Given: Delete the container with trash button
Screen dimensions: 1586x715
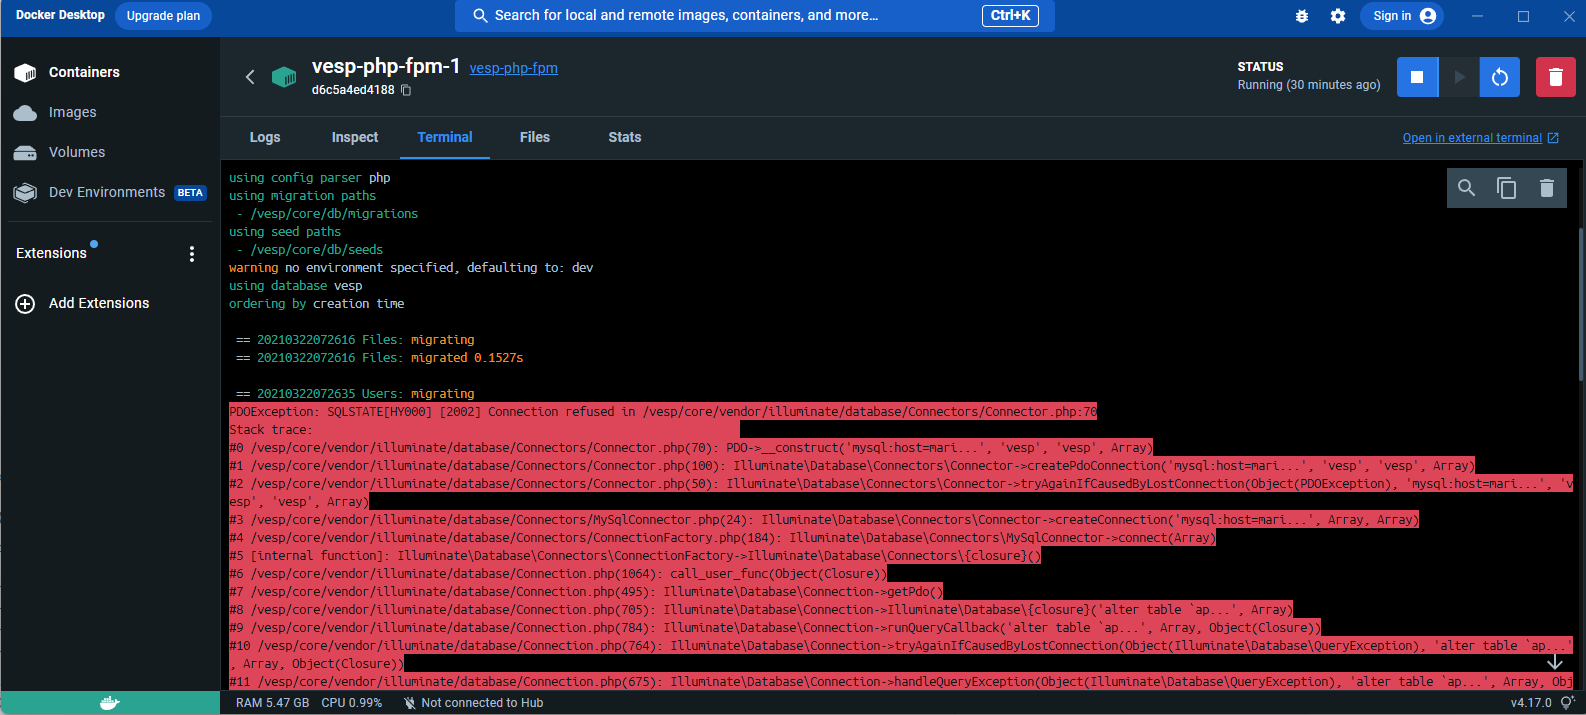Looking at the screenshot, I should pos(1556,77).
